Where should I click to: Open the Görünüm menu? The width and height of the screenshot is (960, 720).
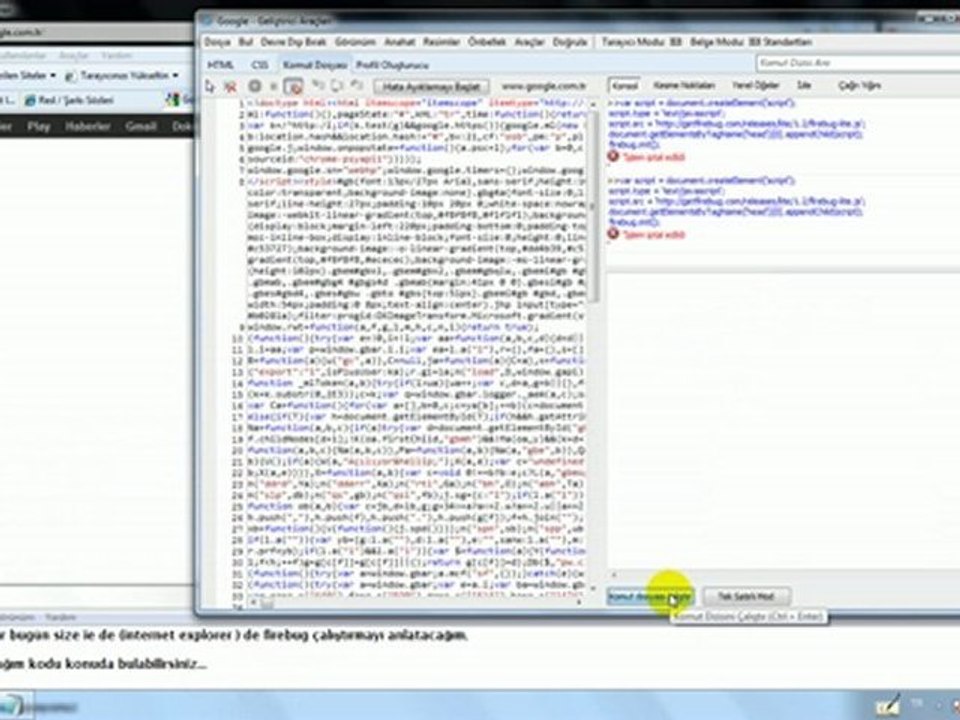[354, 42]
